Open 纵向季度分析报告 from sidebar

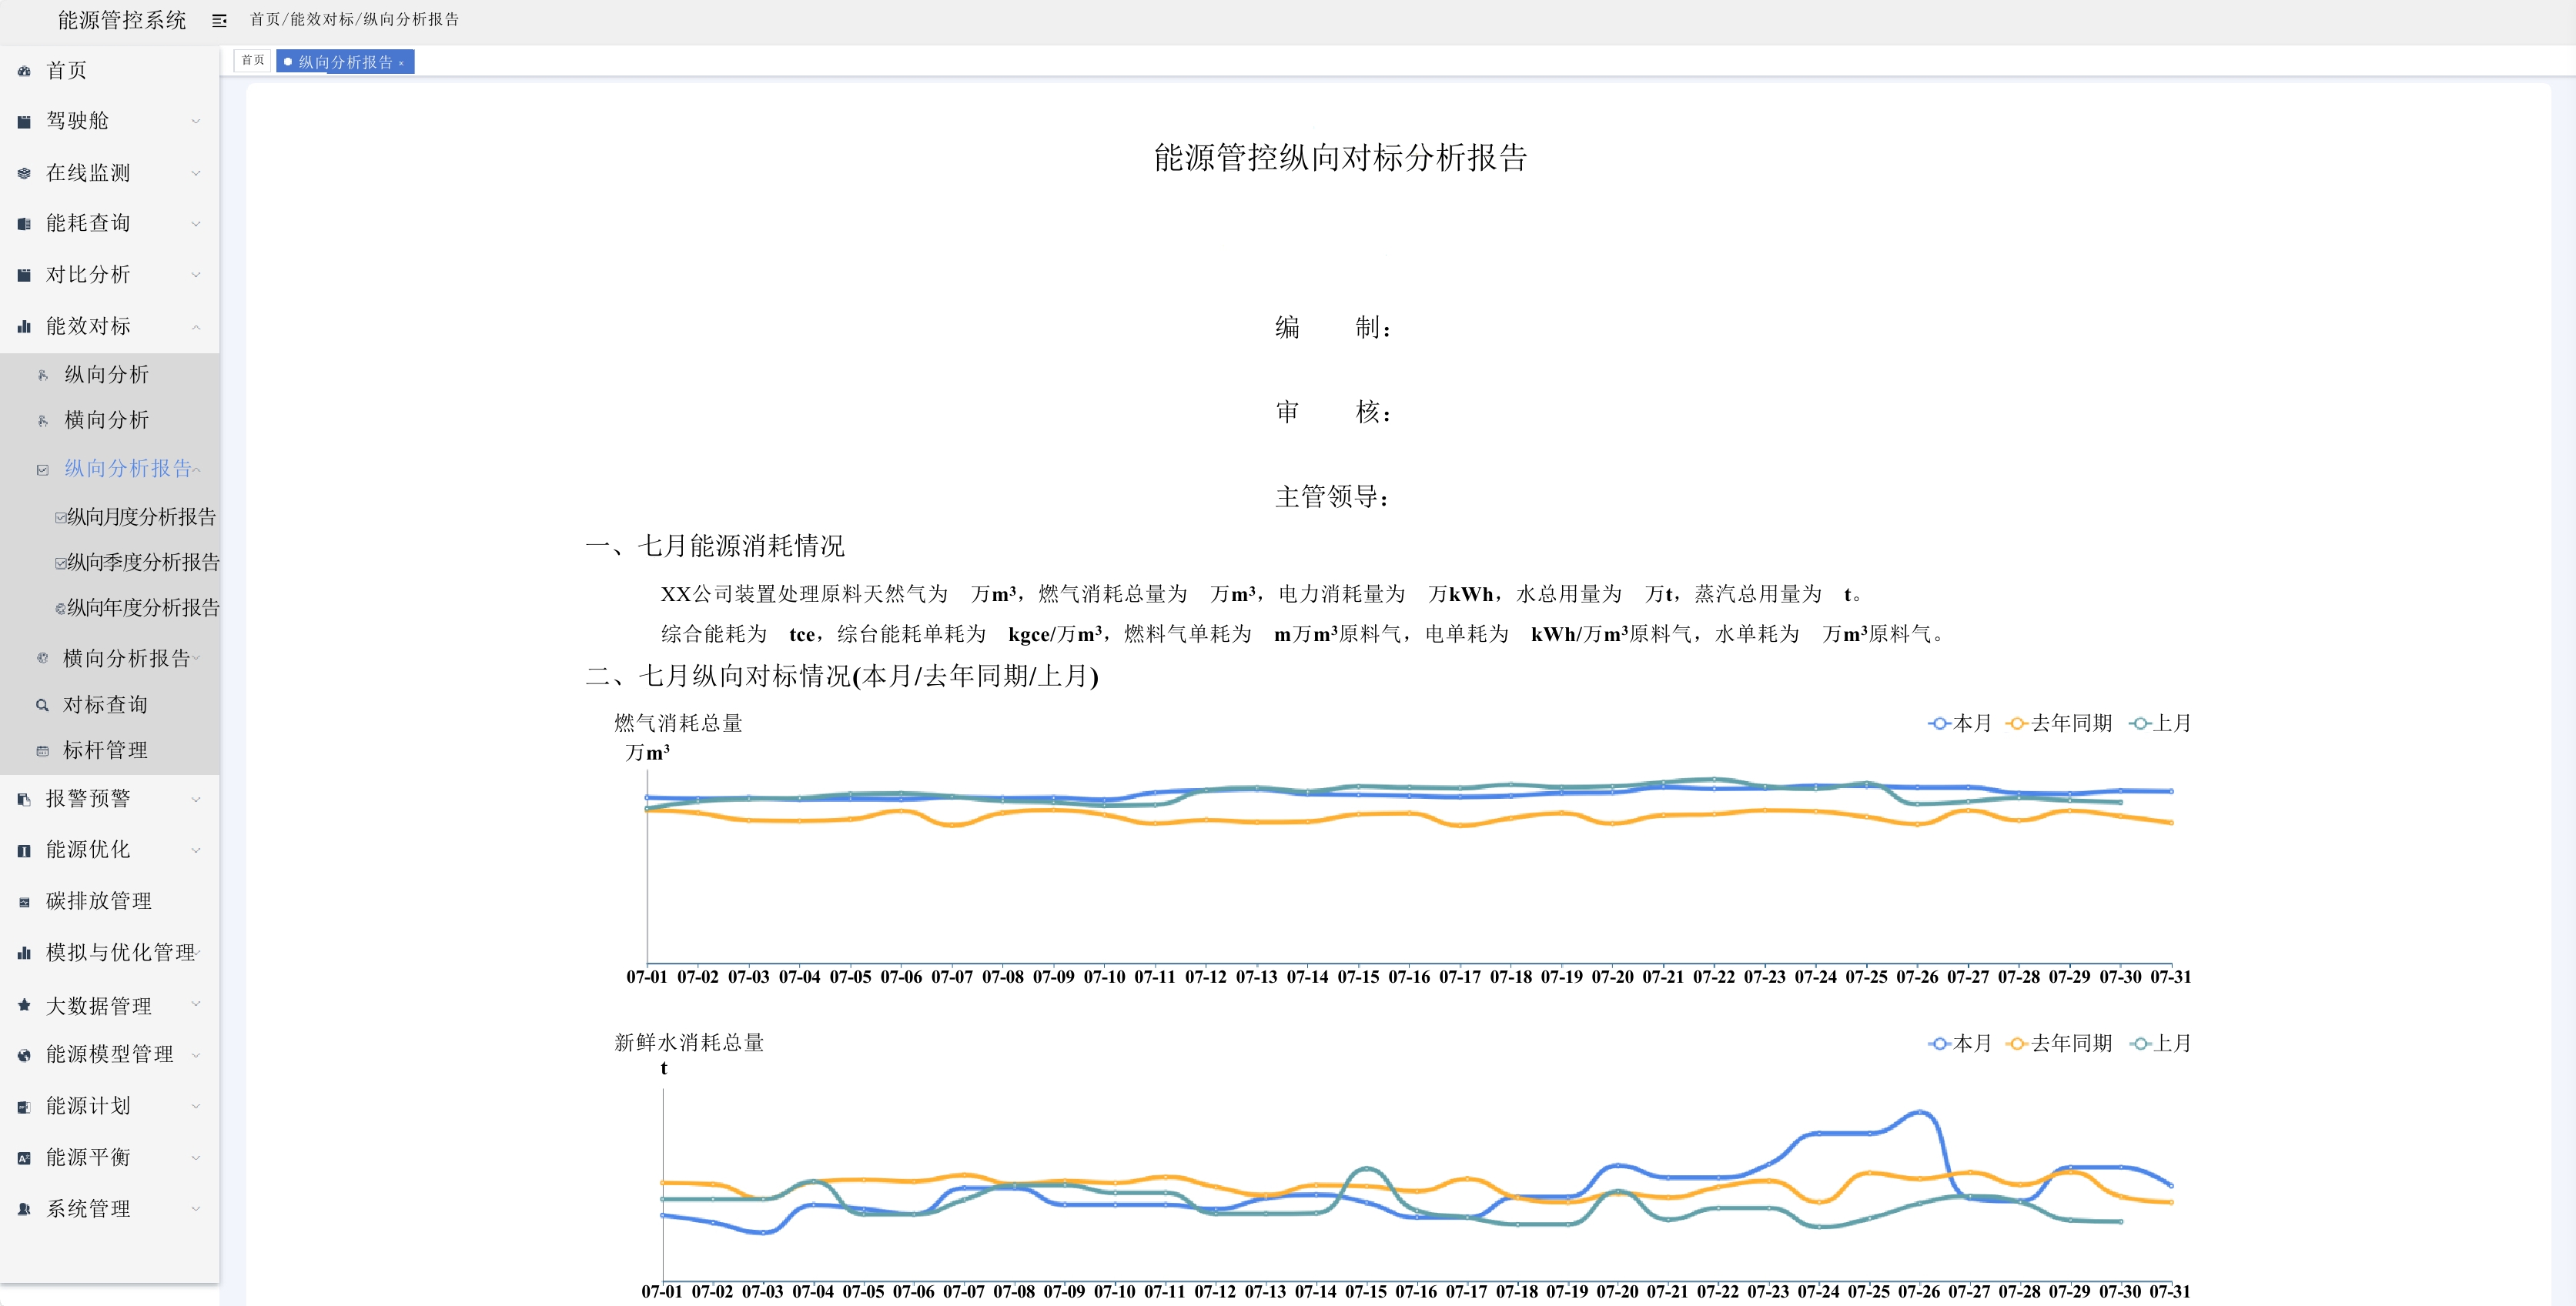point(143,562)
